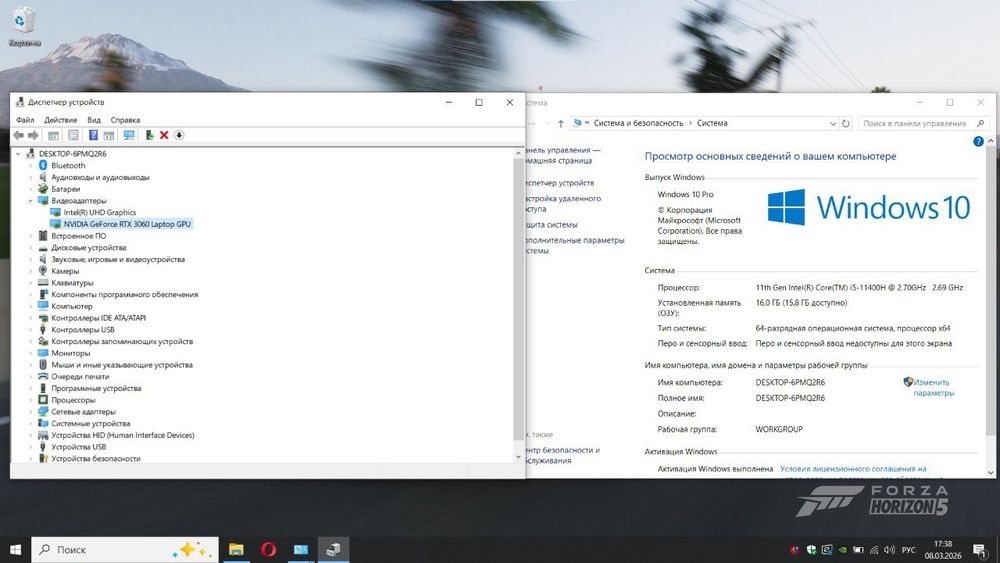Select the Bluetooth device category

68,165
